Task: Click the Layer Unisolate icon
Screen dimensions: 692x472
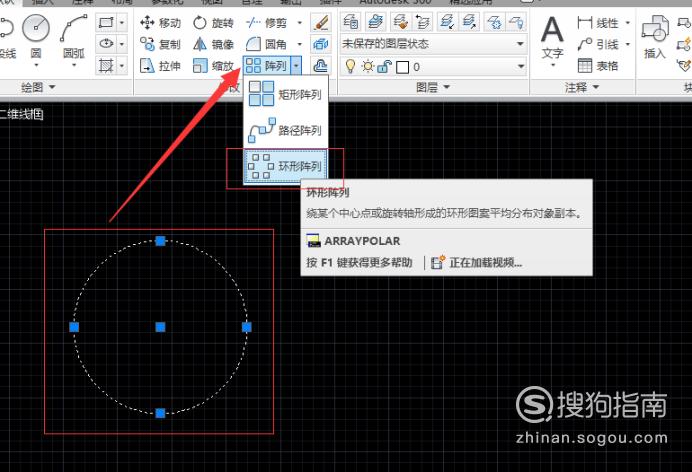Action: (x=469, y=22)
